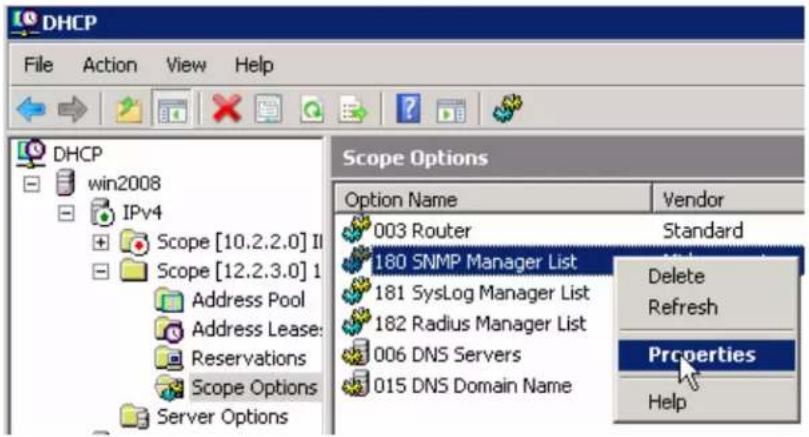Click the 181 SysLog Manager List icon
This screenshot has height=437, width=809.
tap(357, 292)
